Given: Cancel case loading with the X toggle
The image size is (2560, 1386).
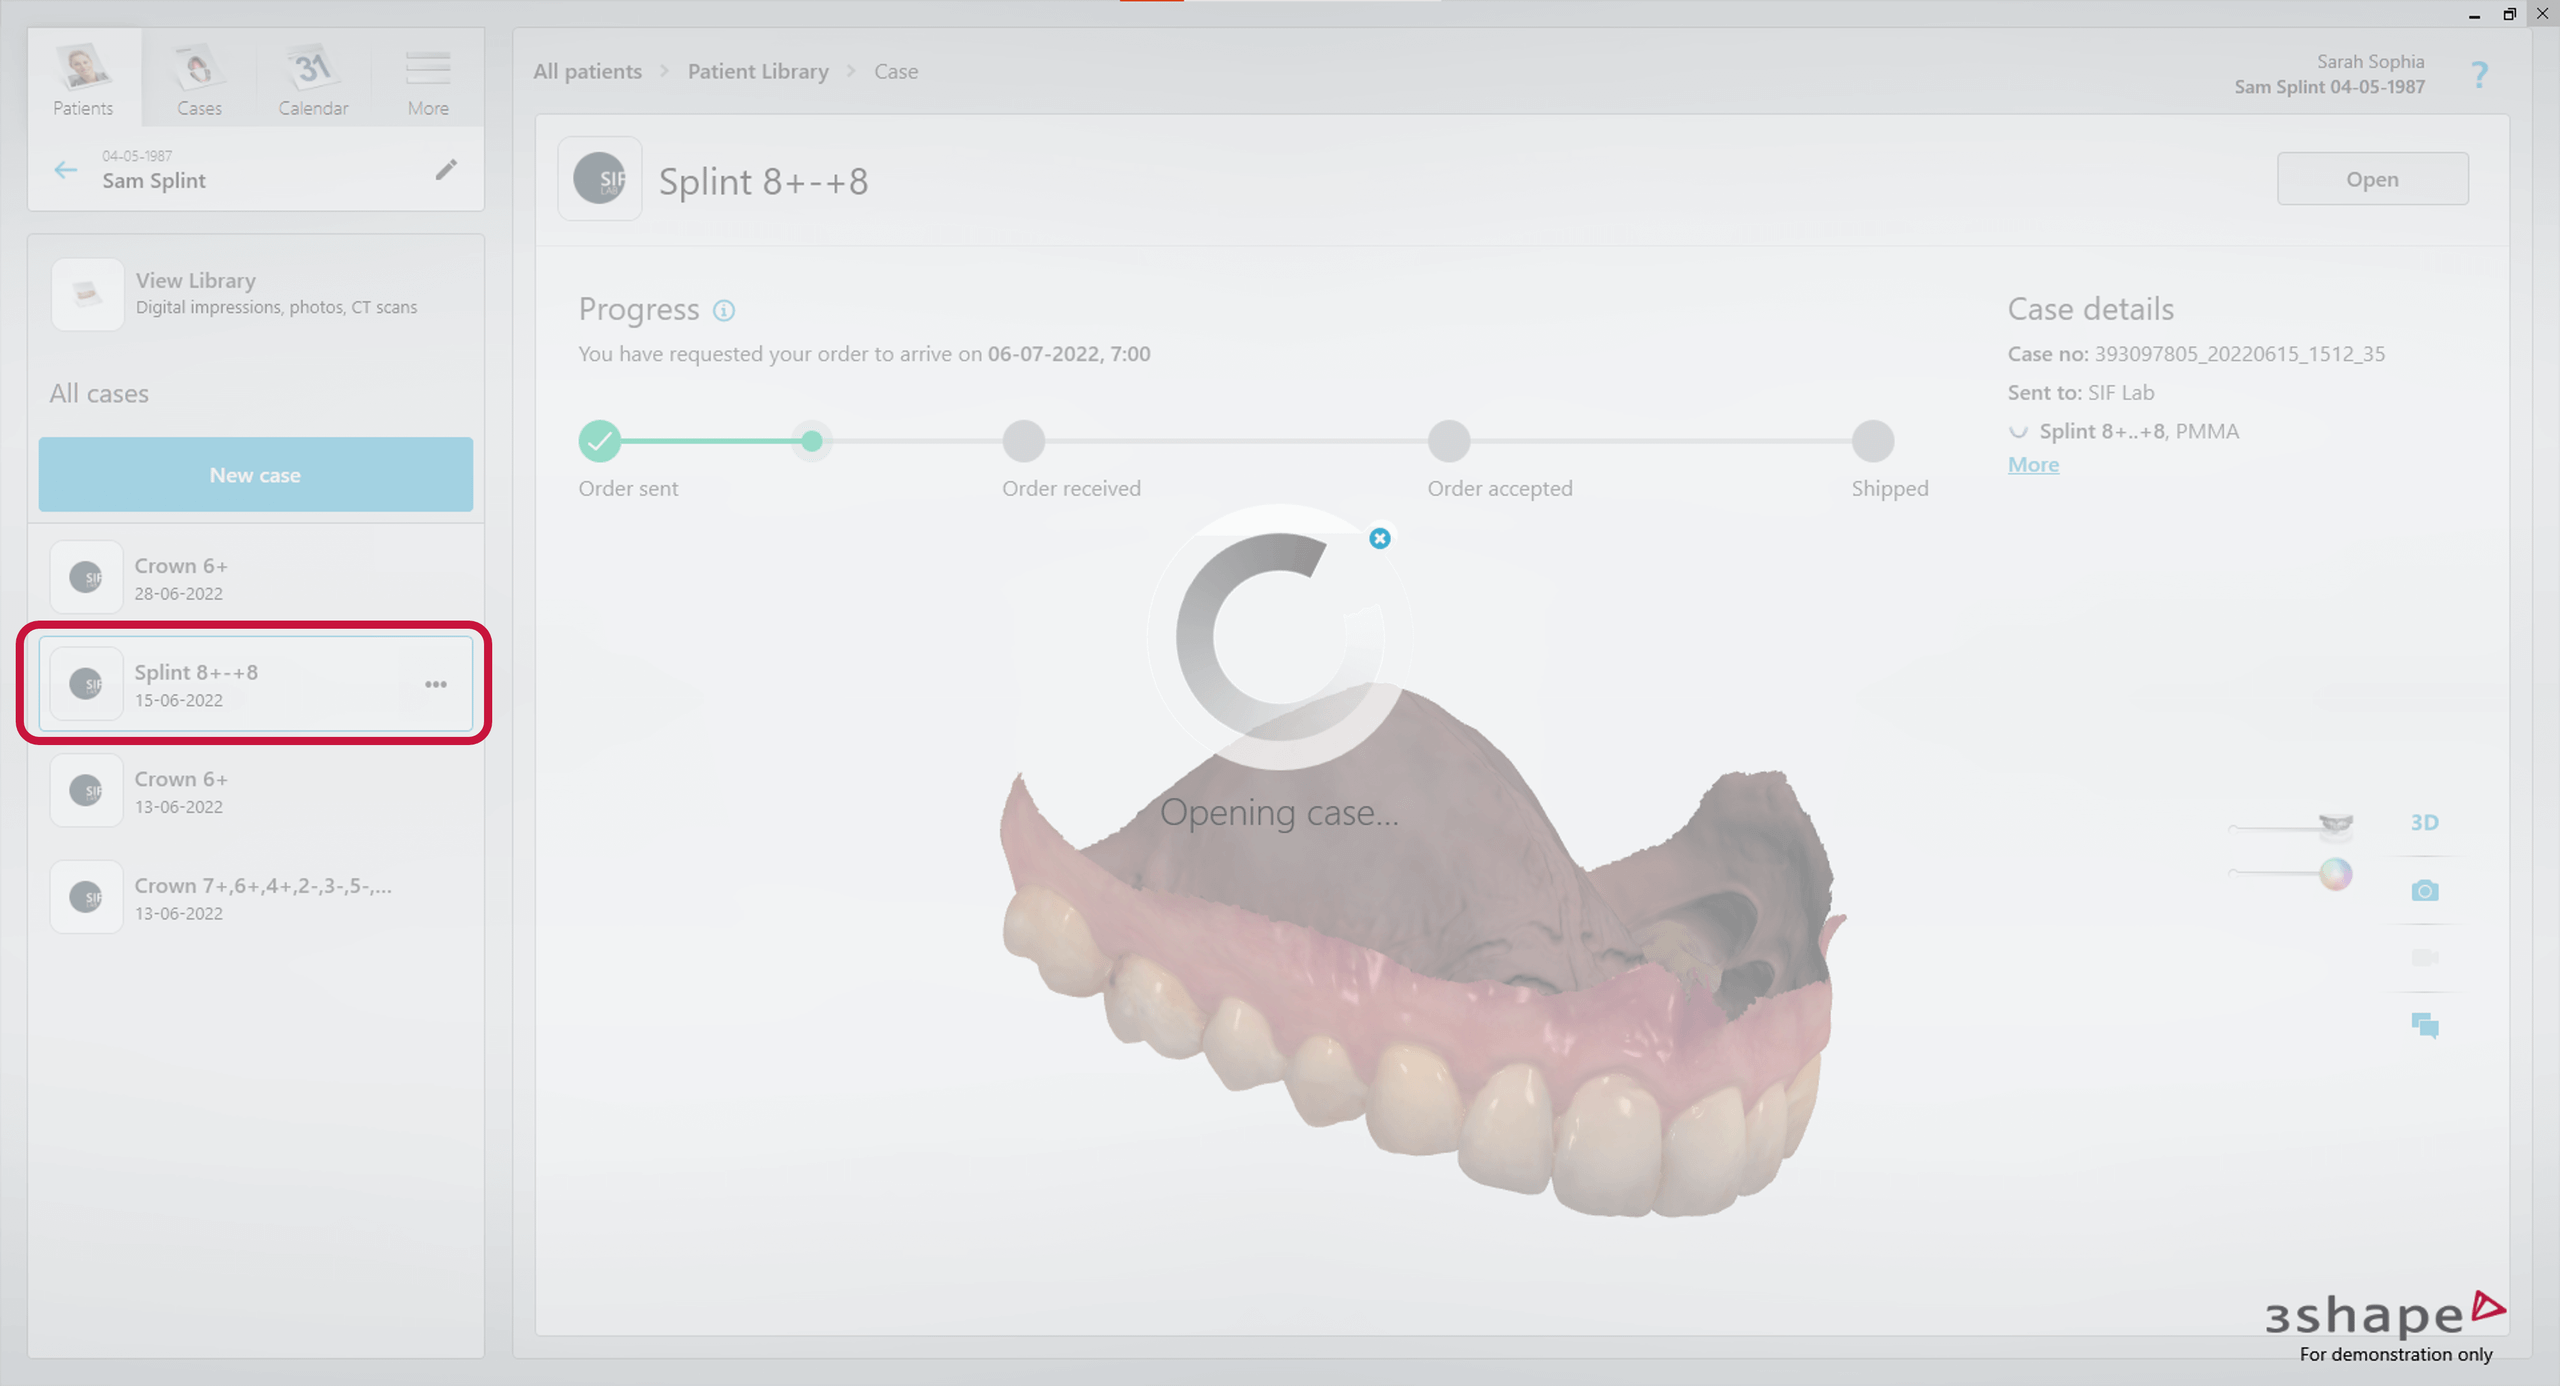Looking at the screenshot, I should 1380,538.
